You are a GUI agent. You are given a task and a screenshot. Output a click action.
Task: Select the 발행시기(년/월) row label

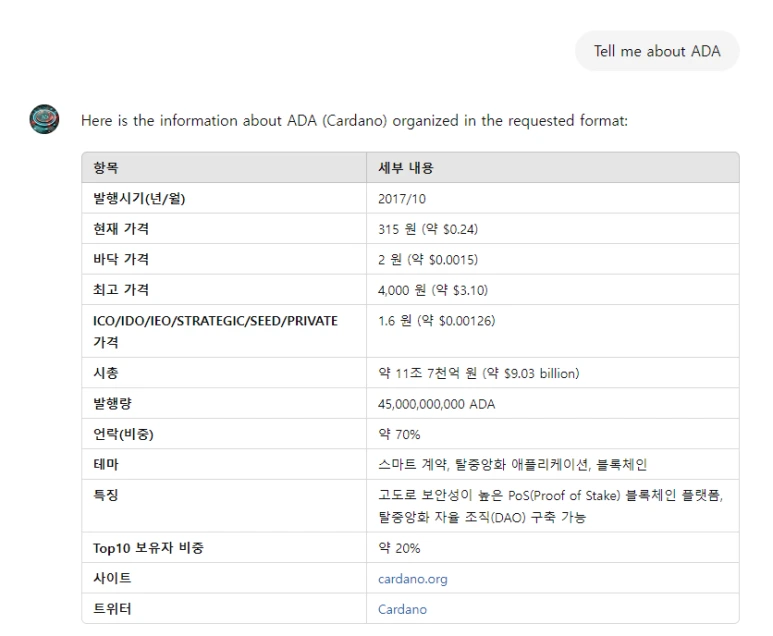[139, 198]
